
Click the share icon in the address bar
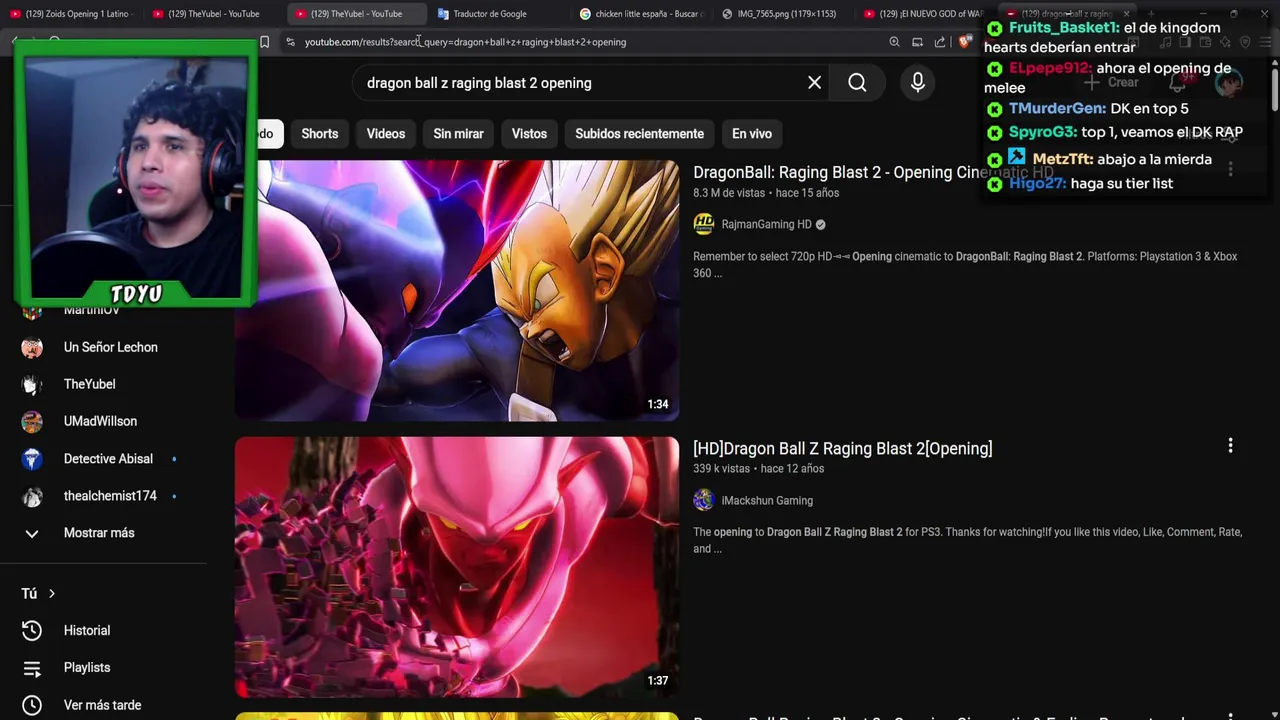click(x=940, y=42)
